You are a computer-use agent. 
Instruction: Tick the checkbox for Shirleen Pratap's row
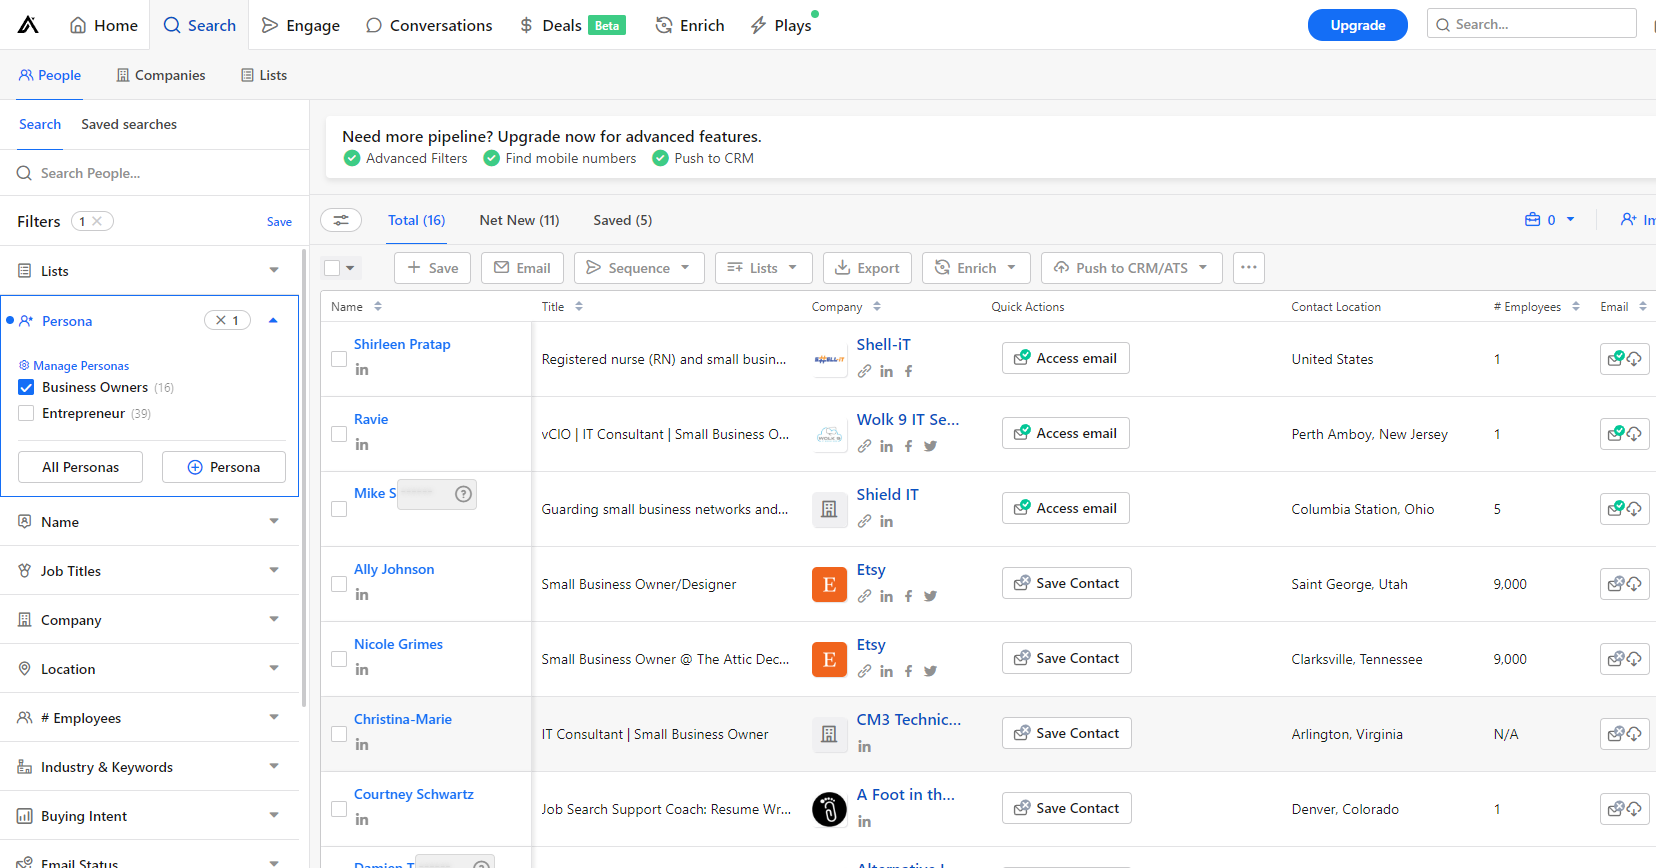coord(339,359)
